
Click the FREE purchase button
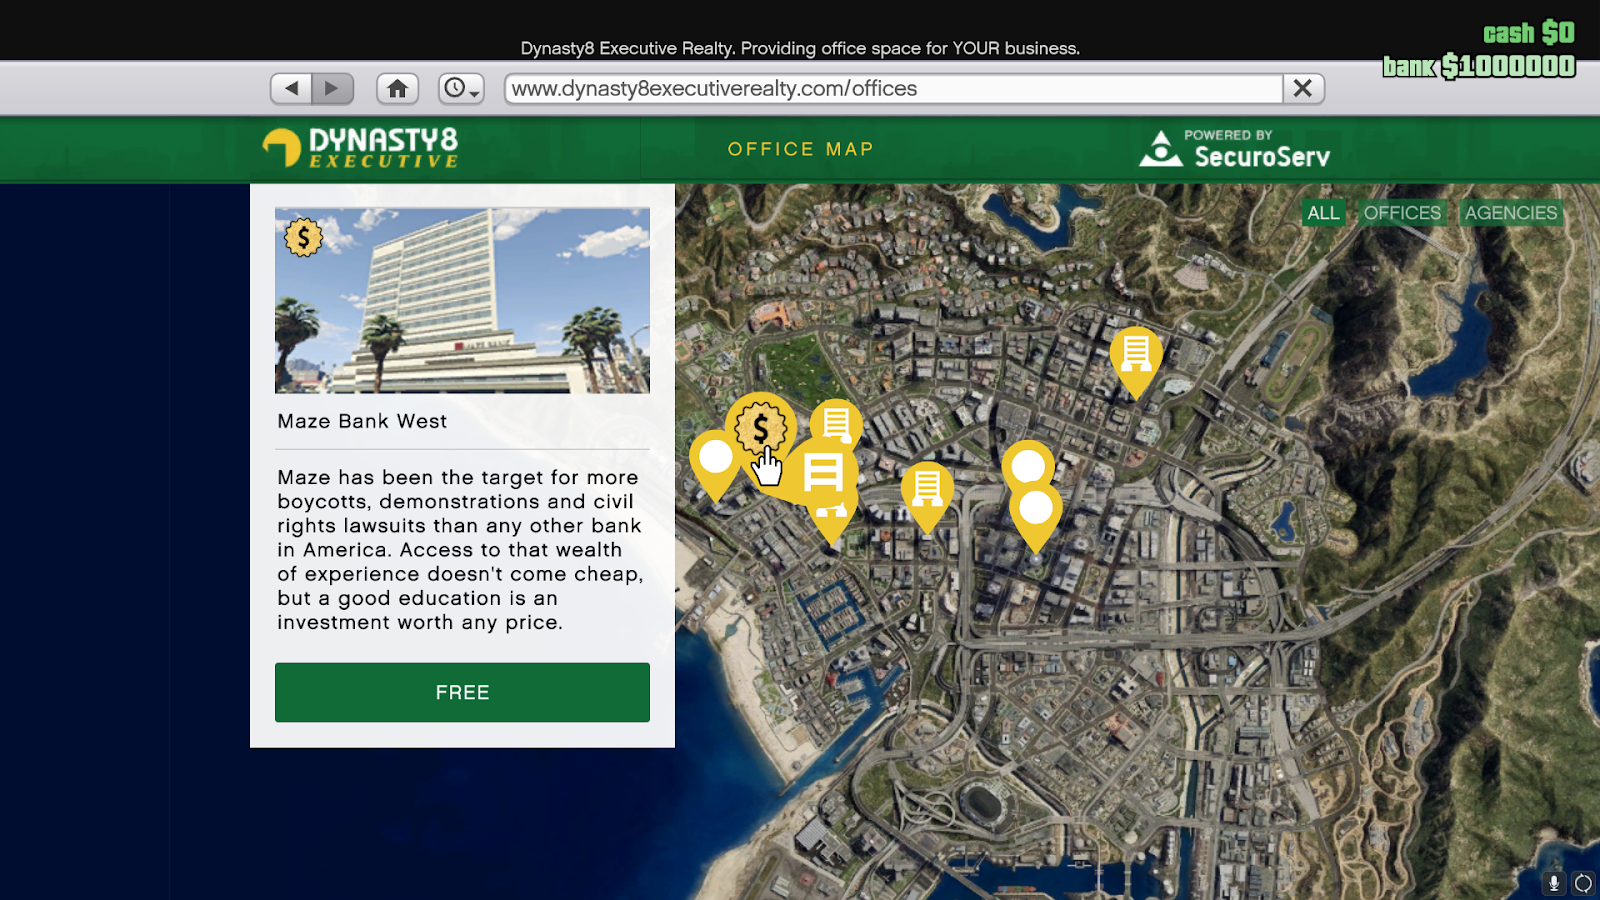(462, 692)
